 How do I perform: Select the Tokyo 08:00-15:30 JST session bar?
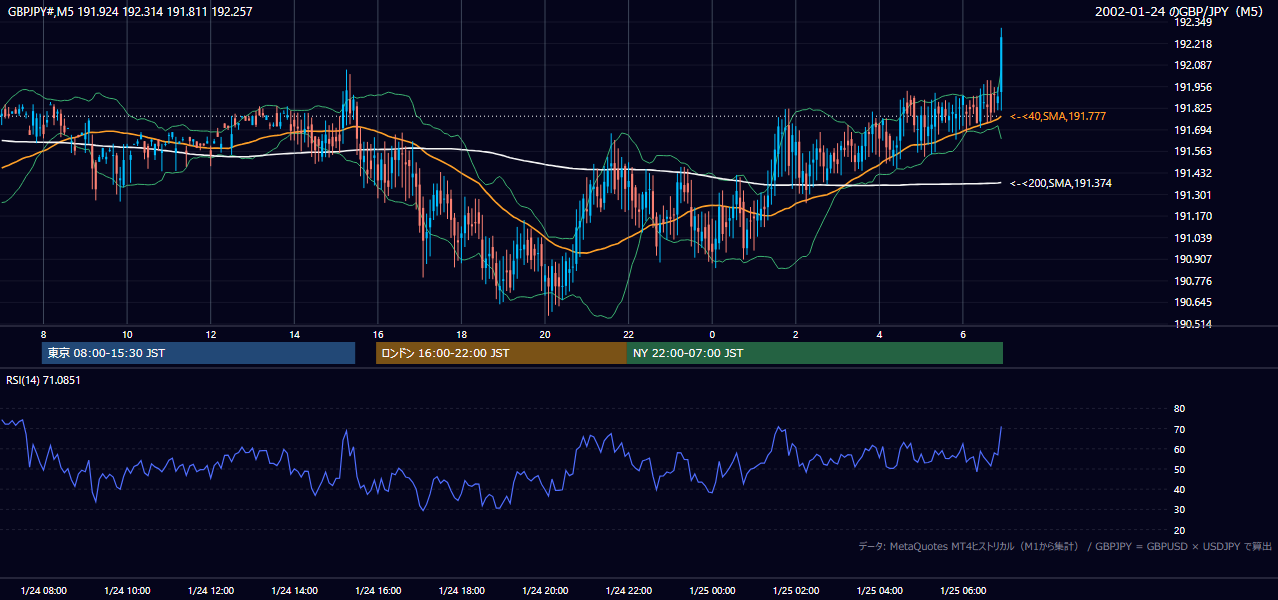(198, 353)
